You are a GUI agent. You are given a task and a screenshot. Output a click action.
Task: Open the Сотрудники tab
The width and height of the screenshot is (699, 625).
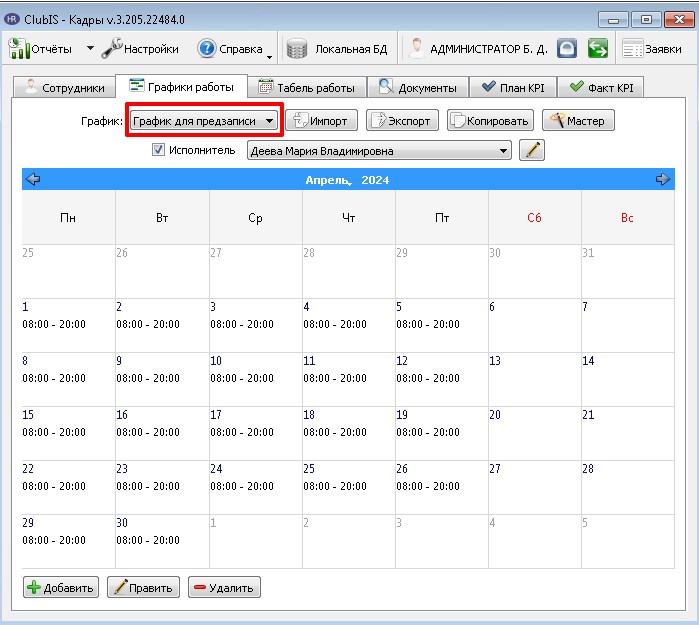(x=65, y=88)
